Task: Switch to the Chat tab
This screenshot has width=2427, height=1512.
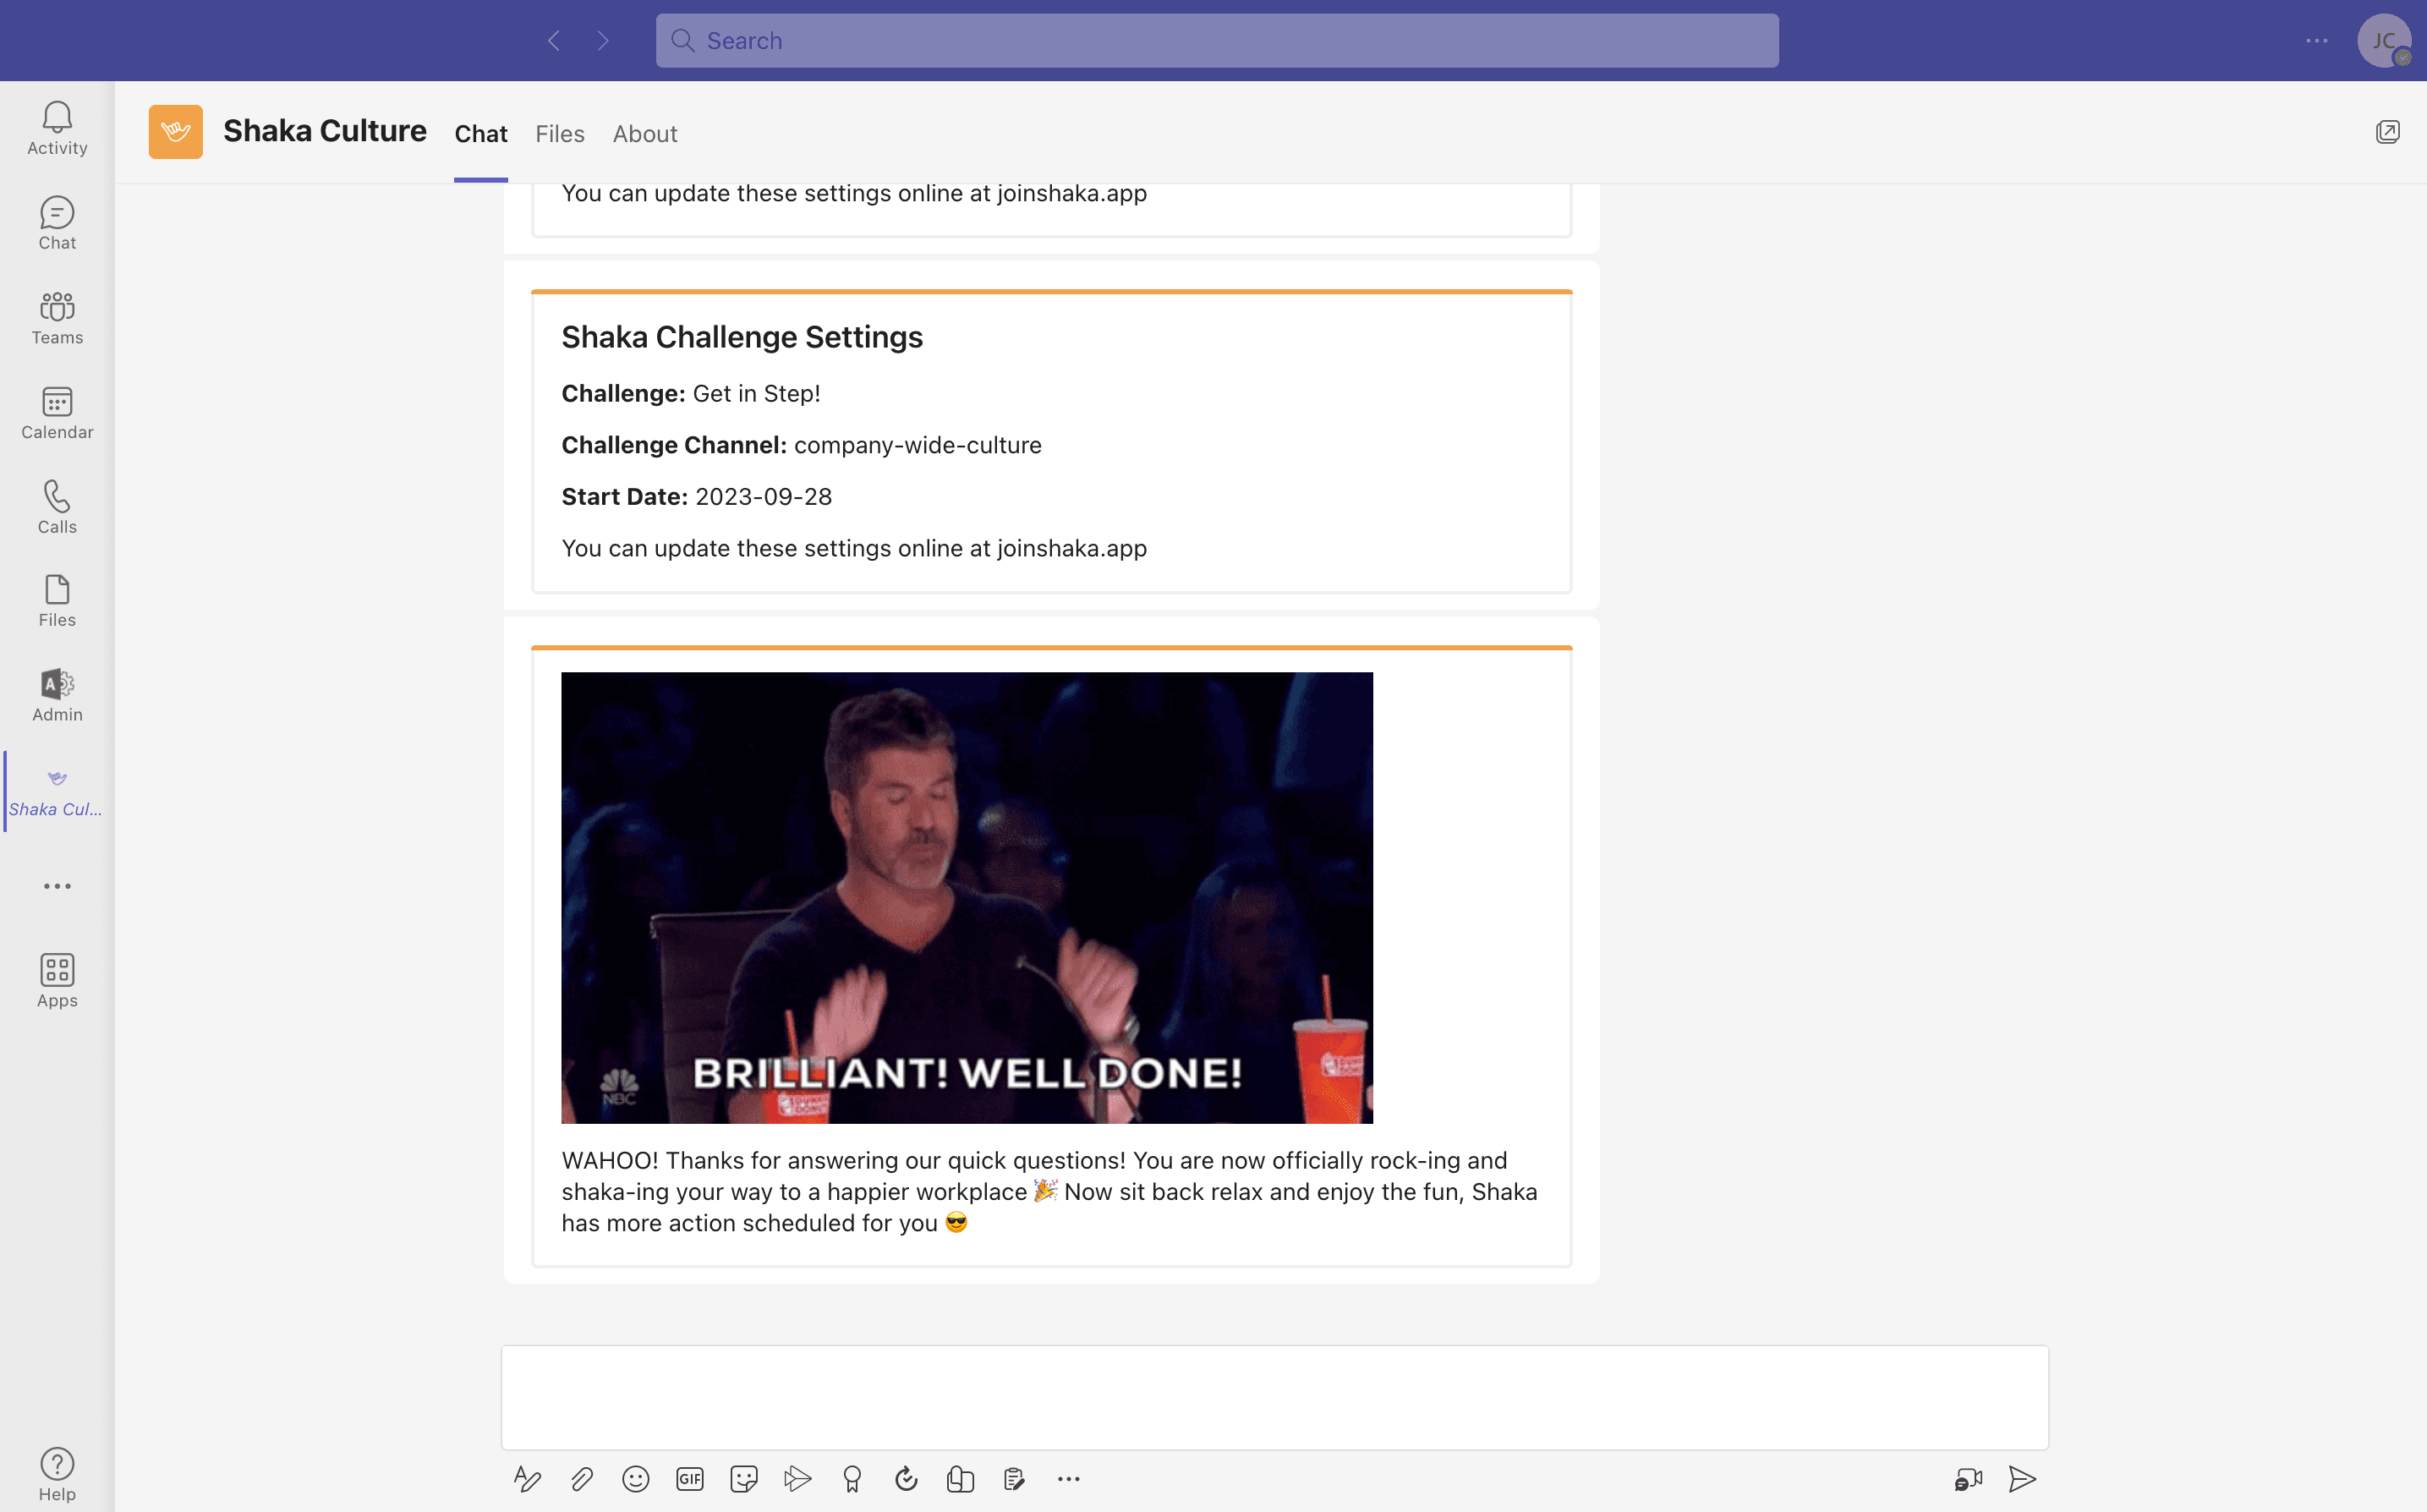Action: pyautogui.click(x=480, y=133)
